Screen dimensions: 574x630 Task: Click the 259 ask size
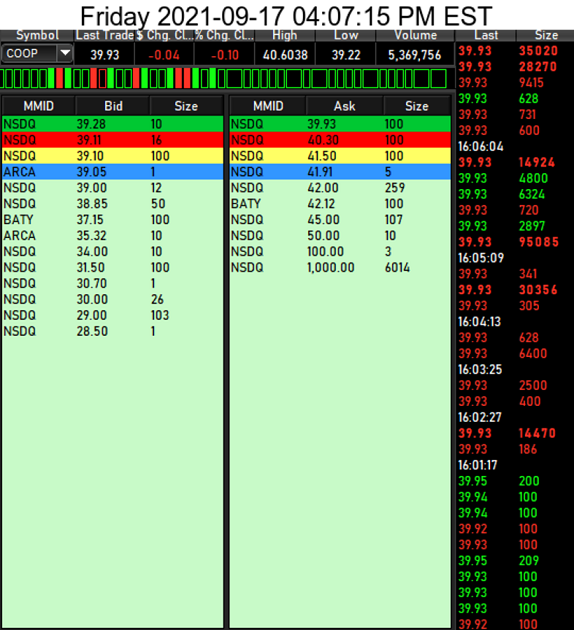coord(395,188)
